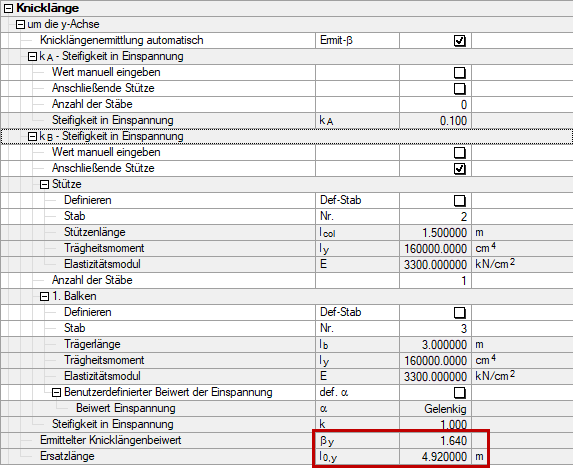Select Ersatzlänge value 4.920000
The image size is (573, 476).
point(435,457)
